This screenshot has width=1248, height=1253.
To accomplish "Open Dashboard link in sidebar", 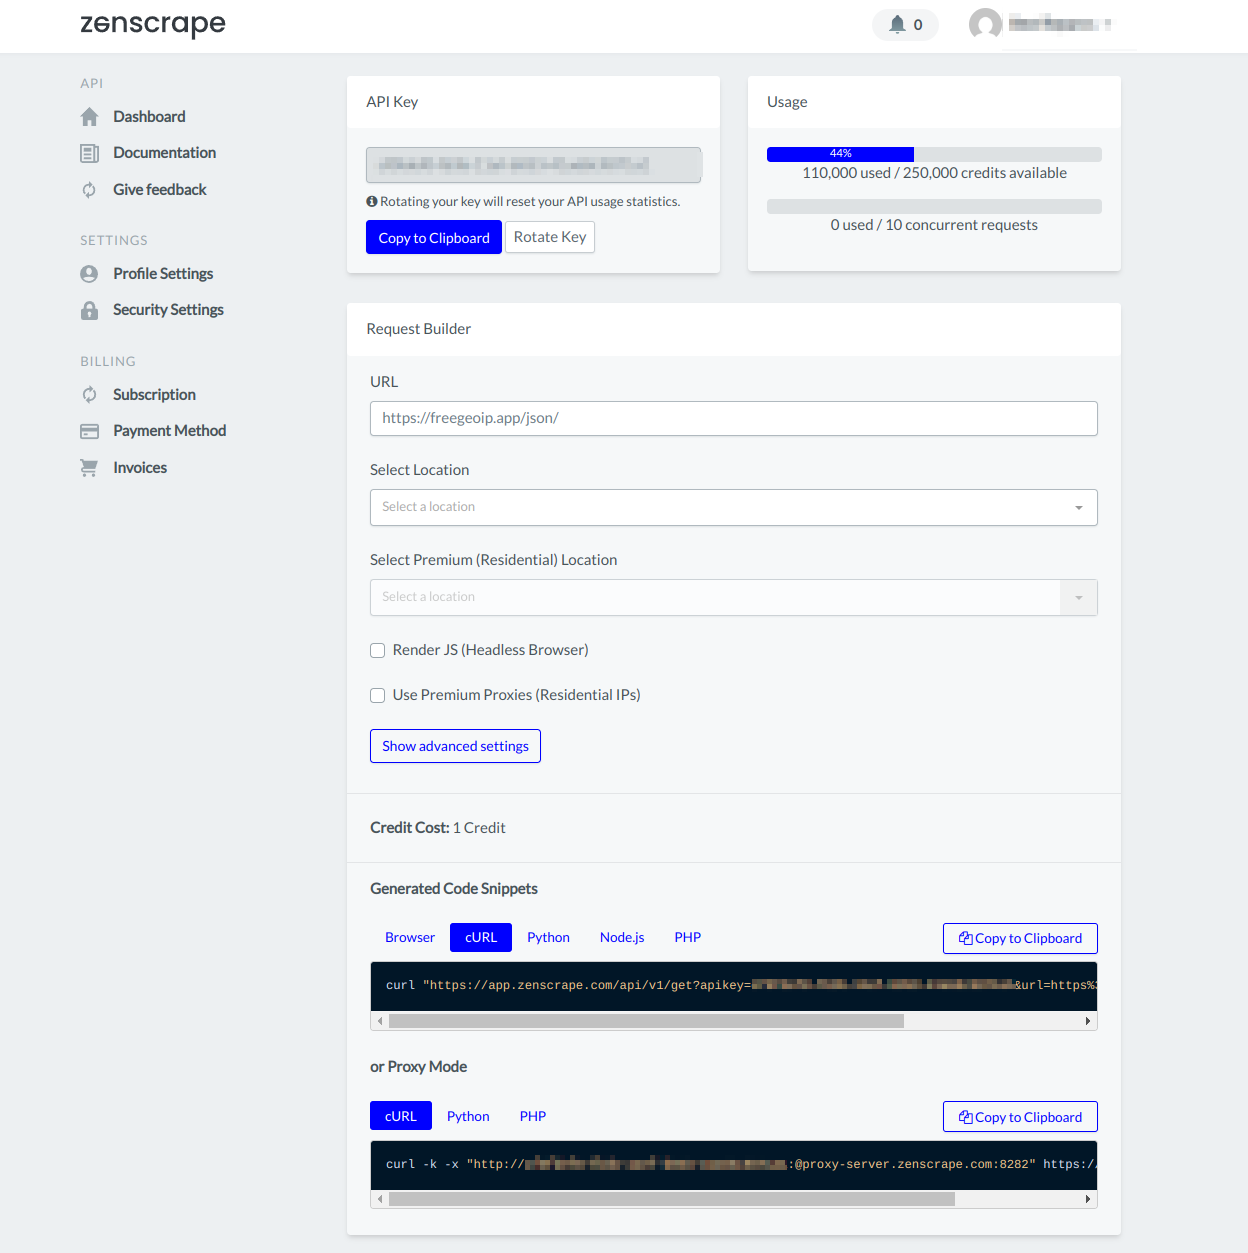I will click(149, 117).
